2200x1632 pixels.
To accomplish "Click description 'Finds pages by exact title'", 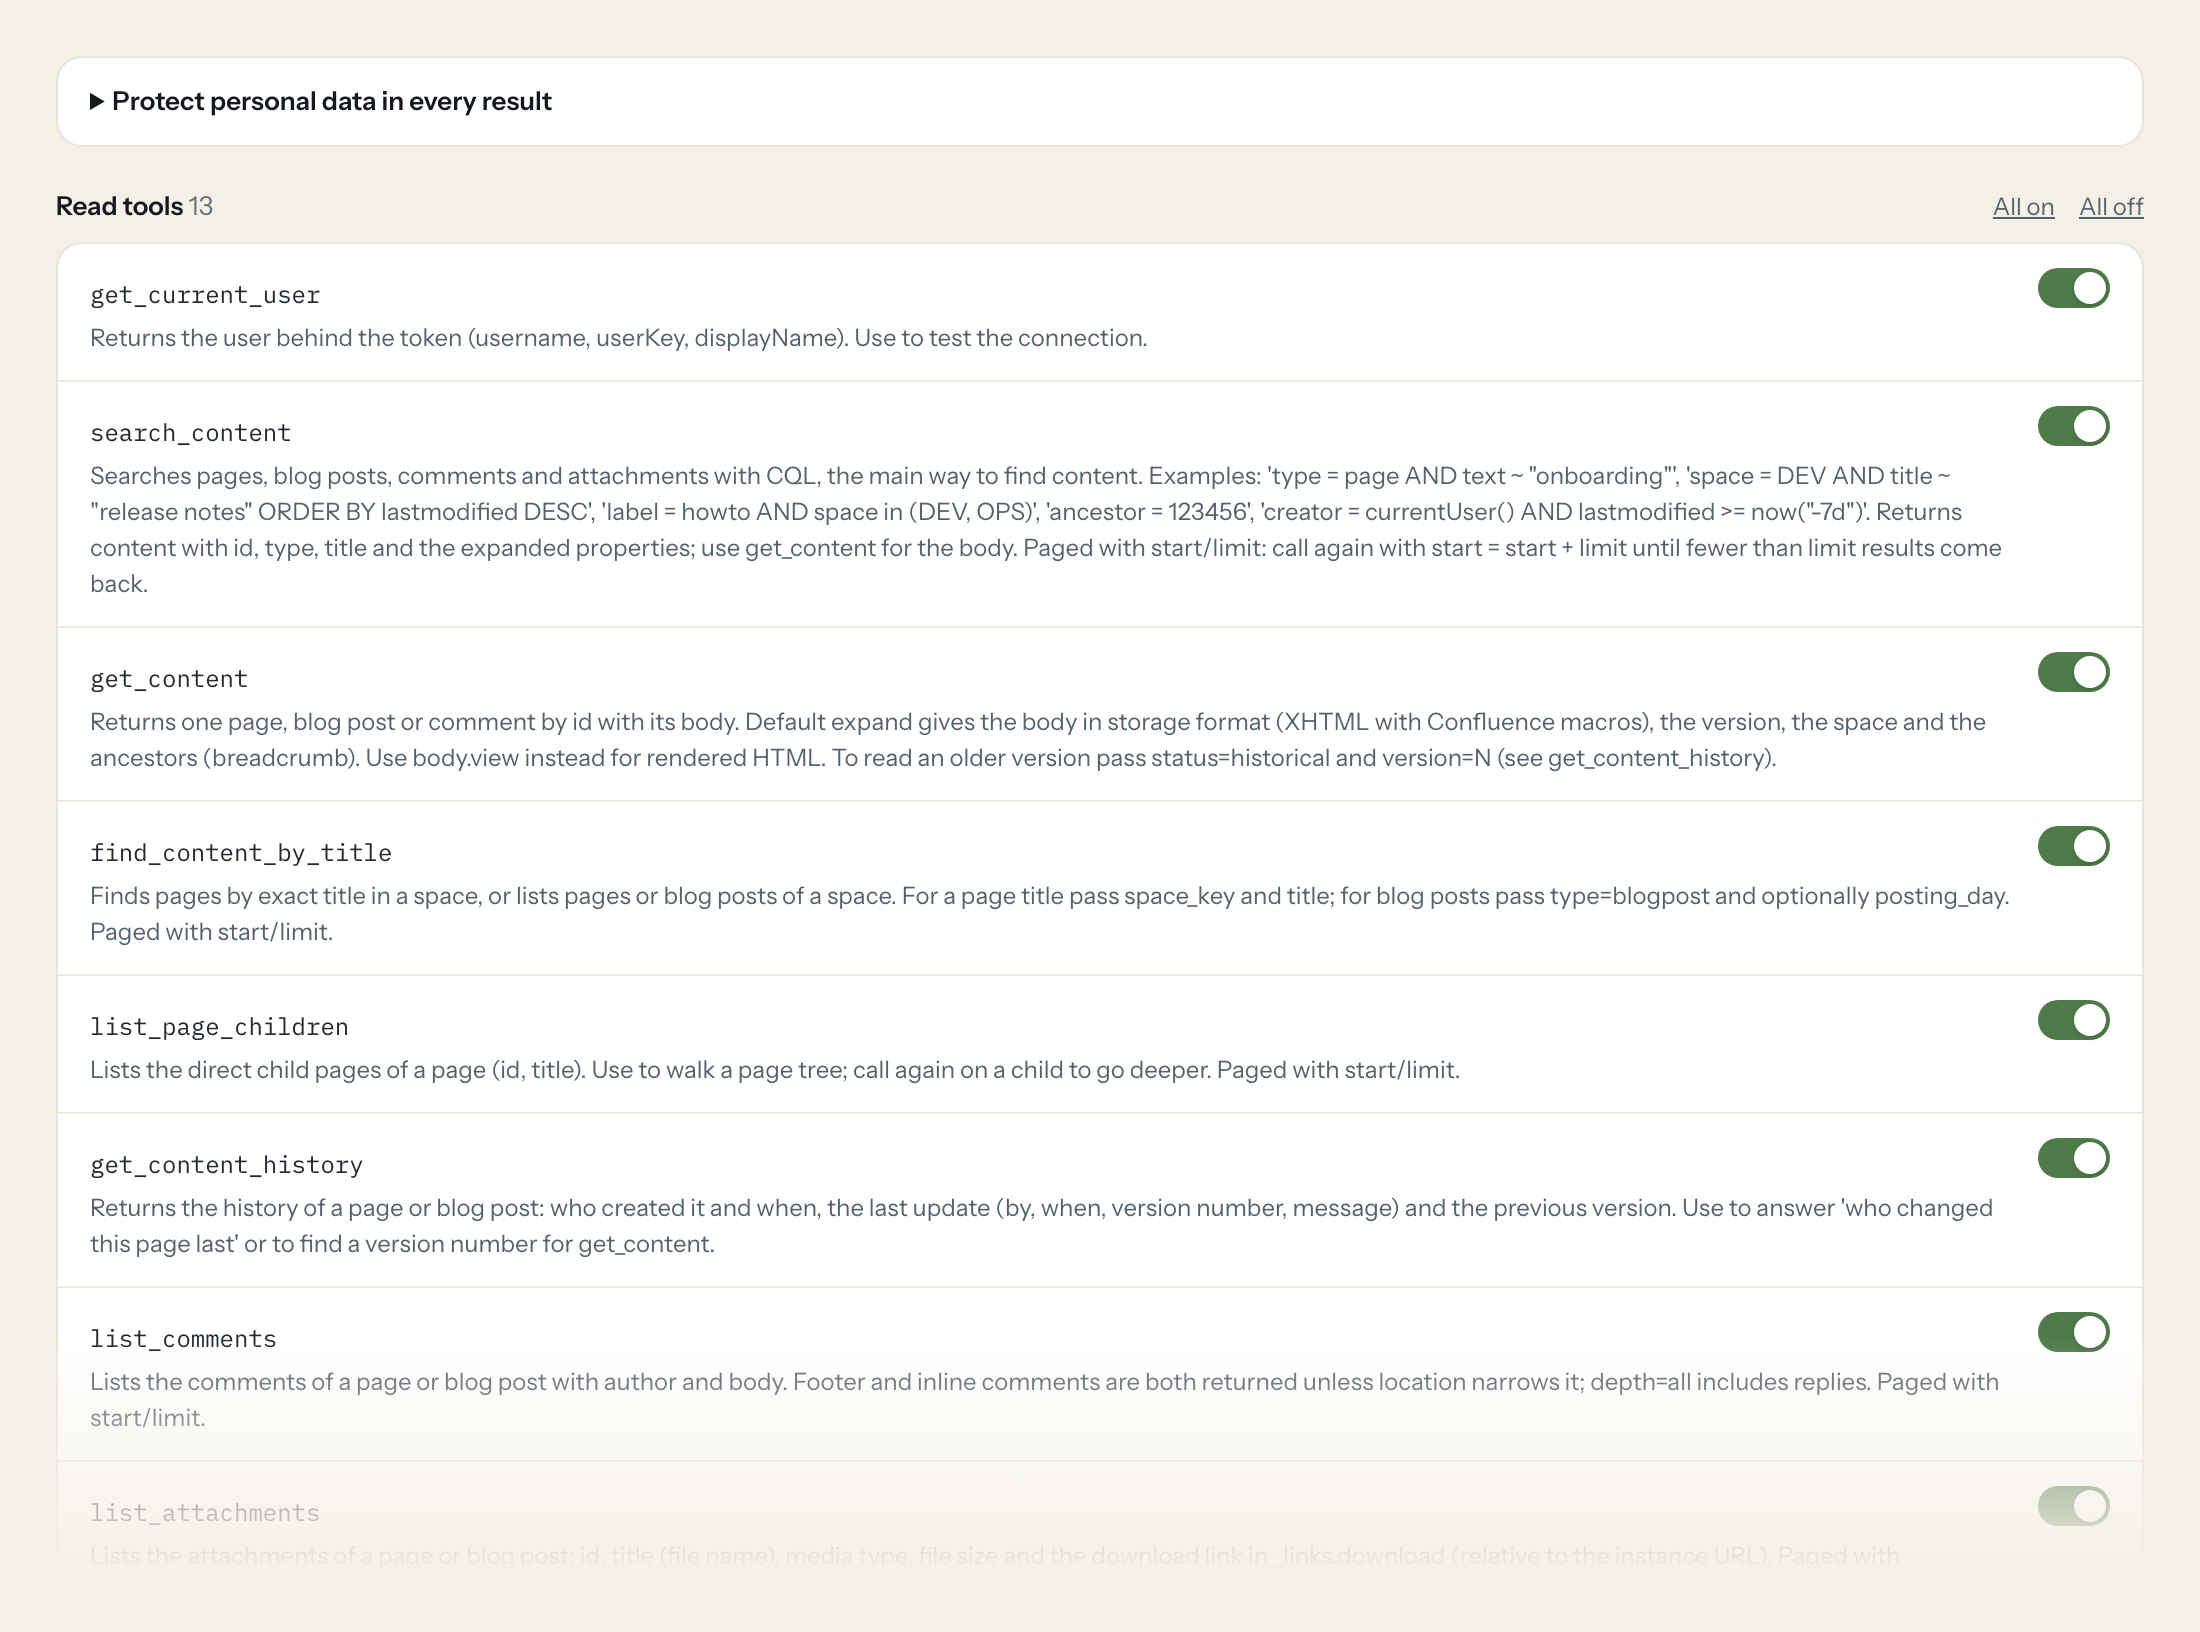I will point(1050,914).
